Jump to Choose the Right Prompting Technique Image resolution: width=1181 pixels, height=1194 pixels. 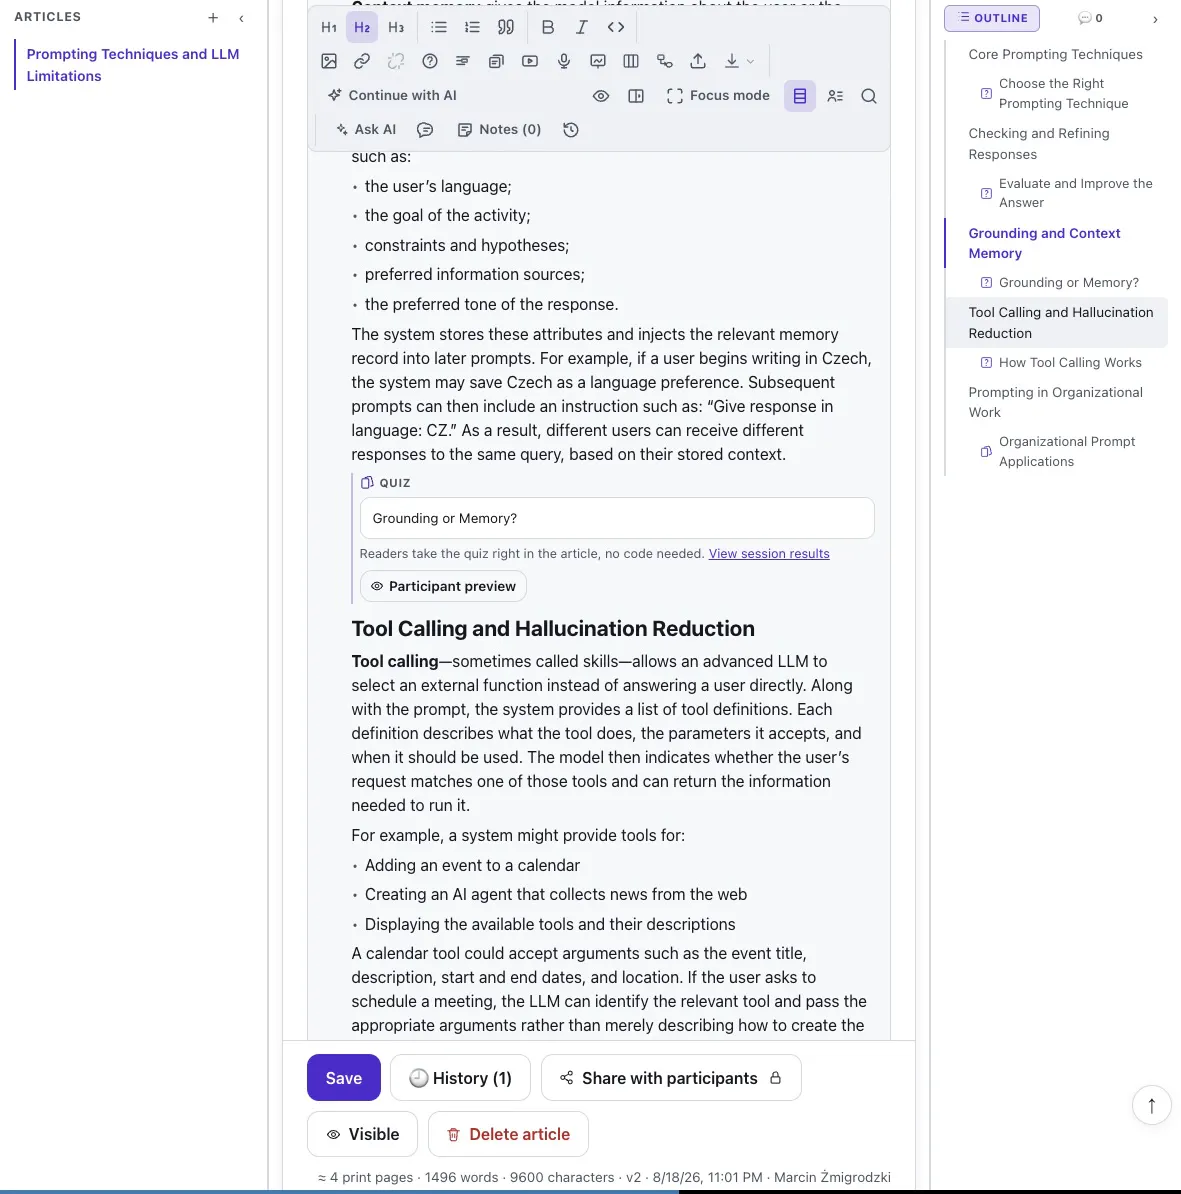tap(1064, 93)
